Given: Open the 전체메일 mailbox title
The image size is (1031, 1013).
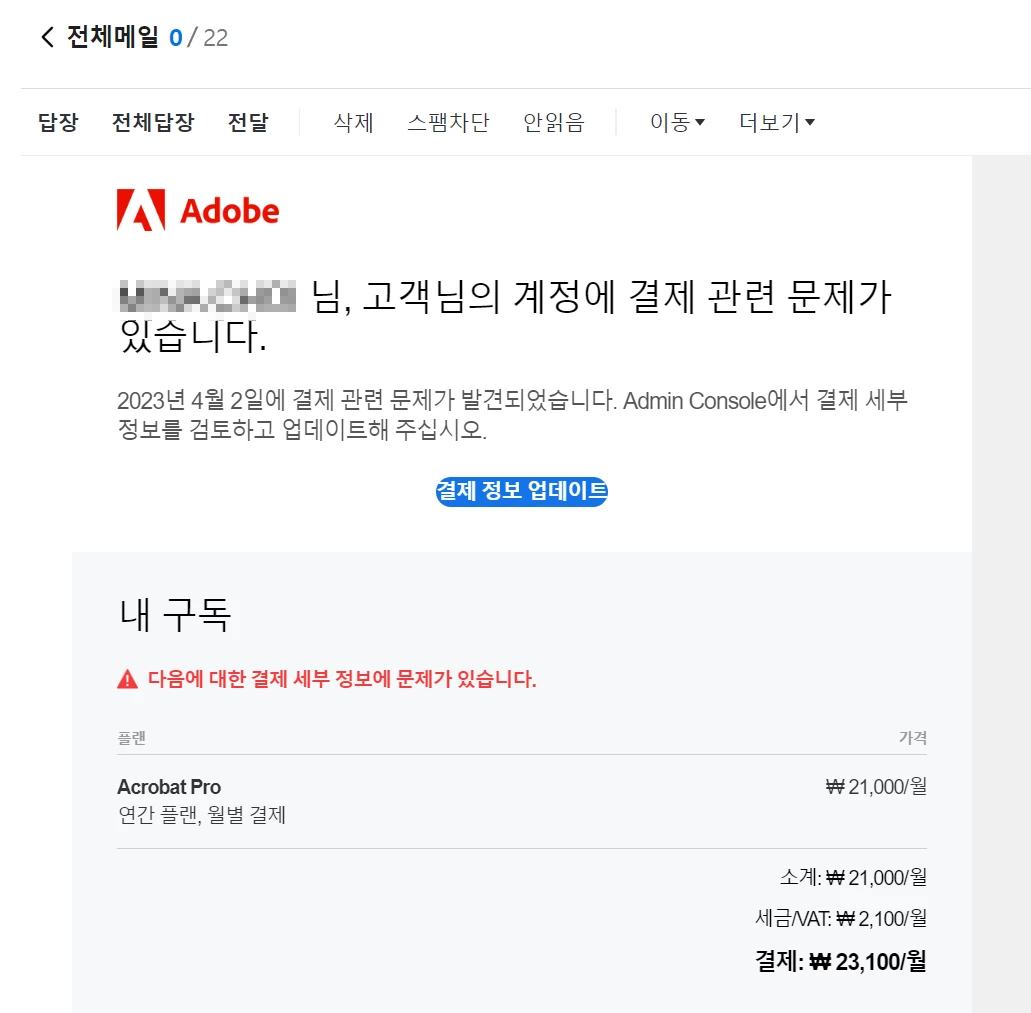Looking at the screenshot, I should point(112,37).
